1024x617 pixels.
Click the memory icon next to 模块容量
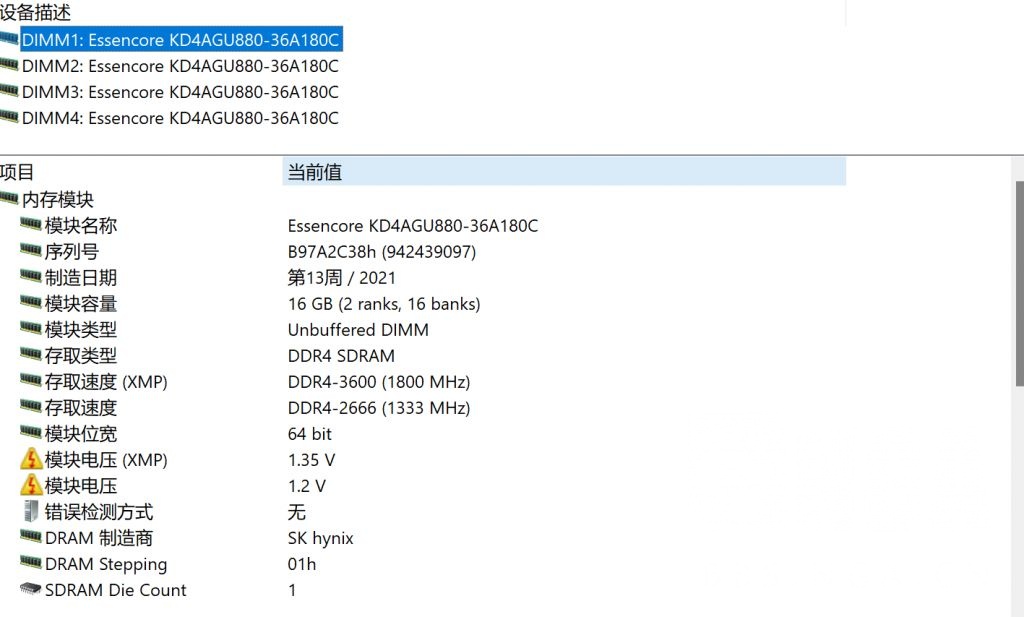coord(30,304)
